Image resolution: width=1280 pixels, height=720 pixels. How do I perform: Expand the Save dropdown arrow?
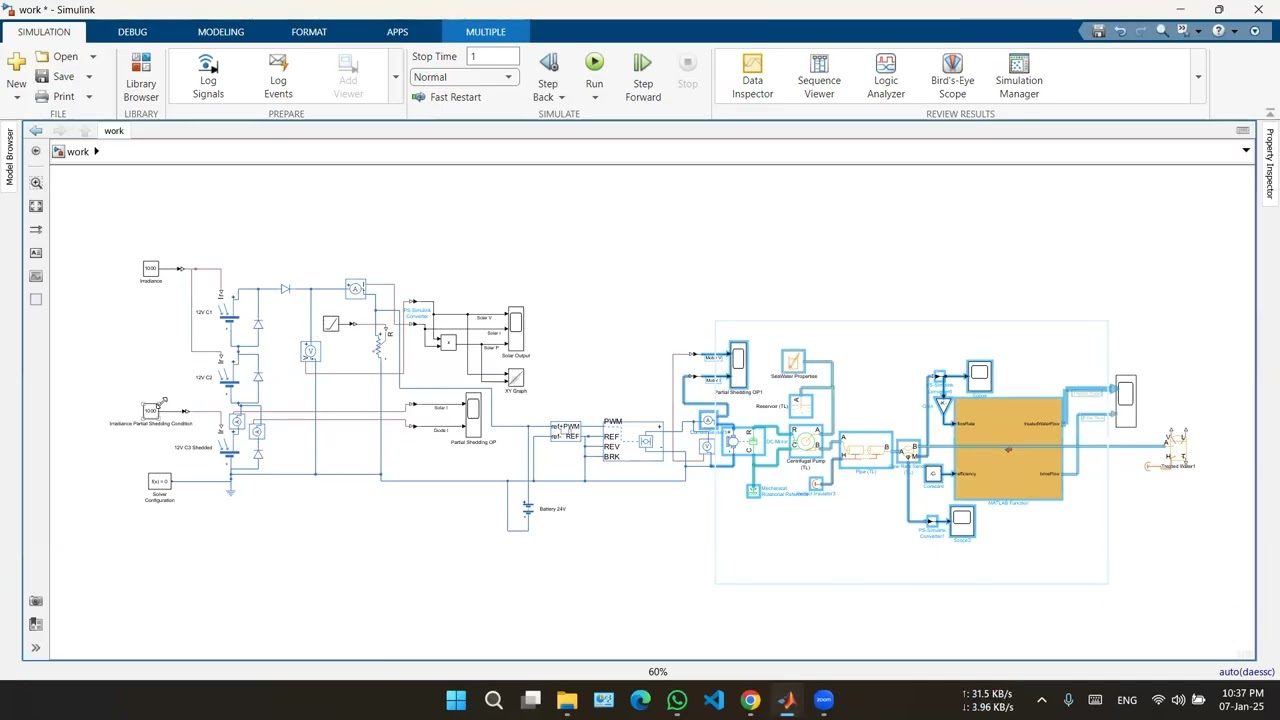point(89,77)
